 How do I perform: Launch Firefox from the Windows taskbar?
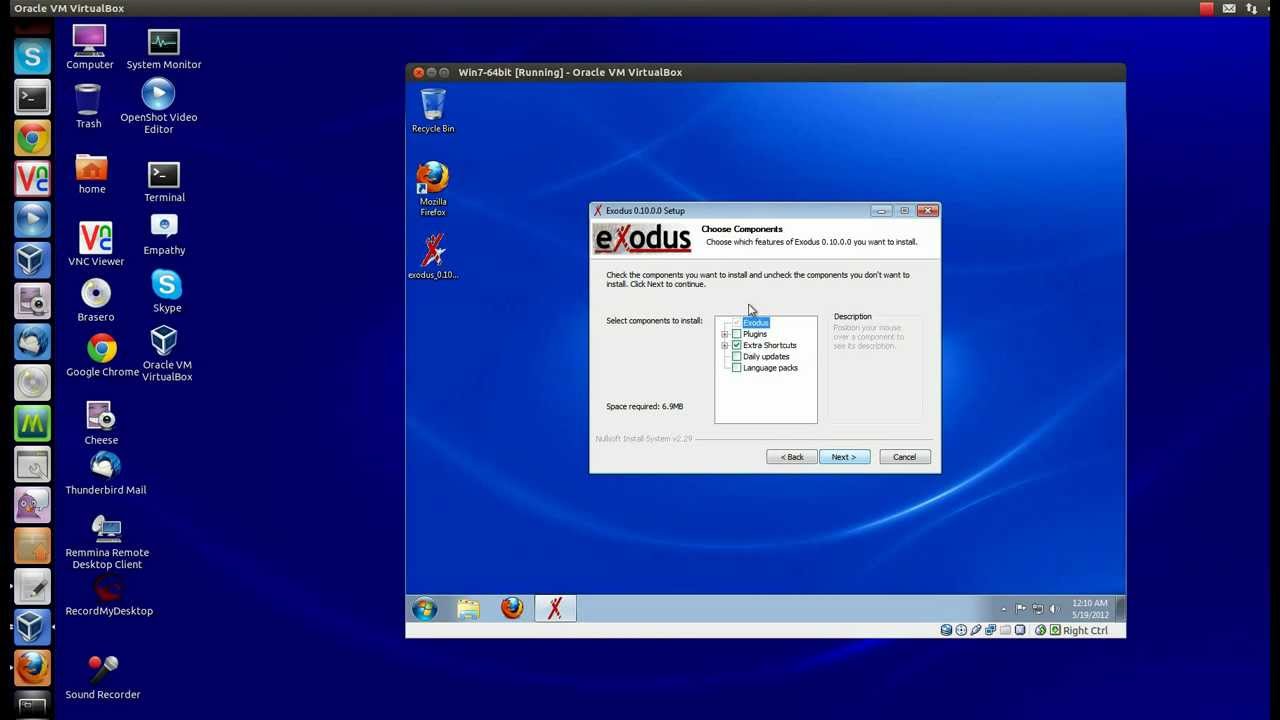tap(512, 608)
